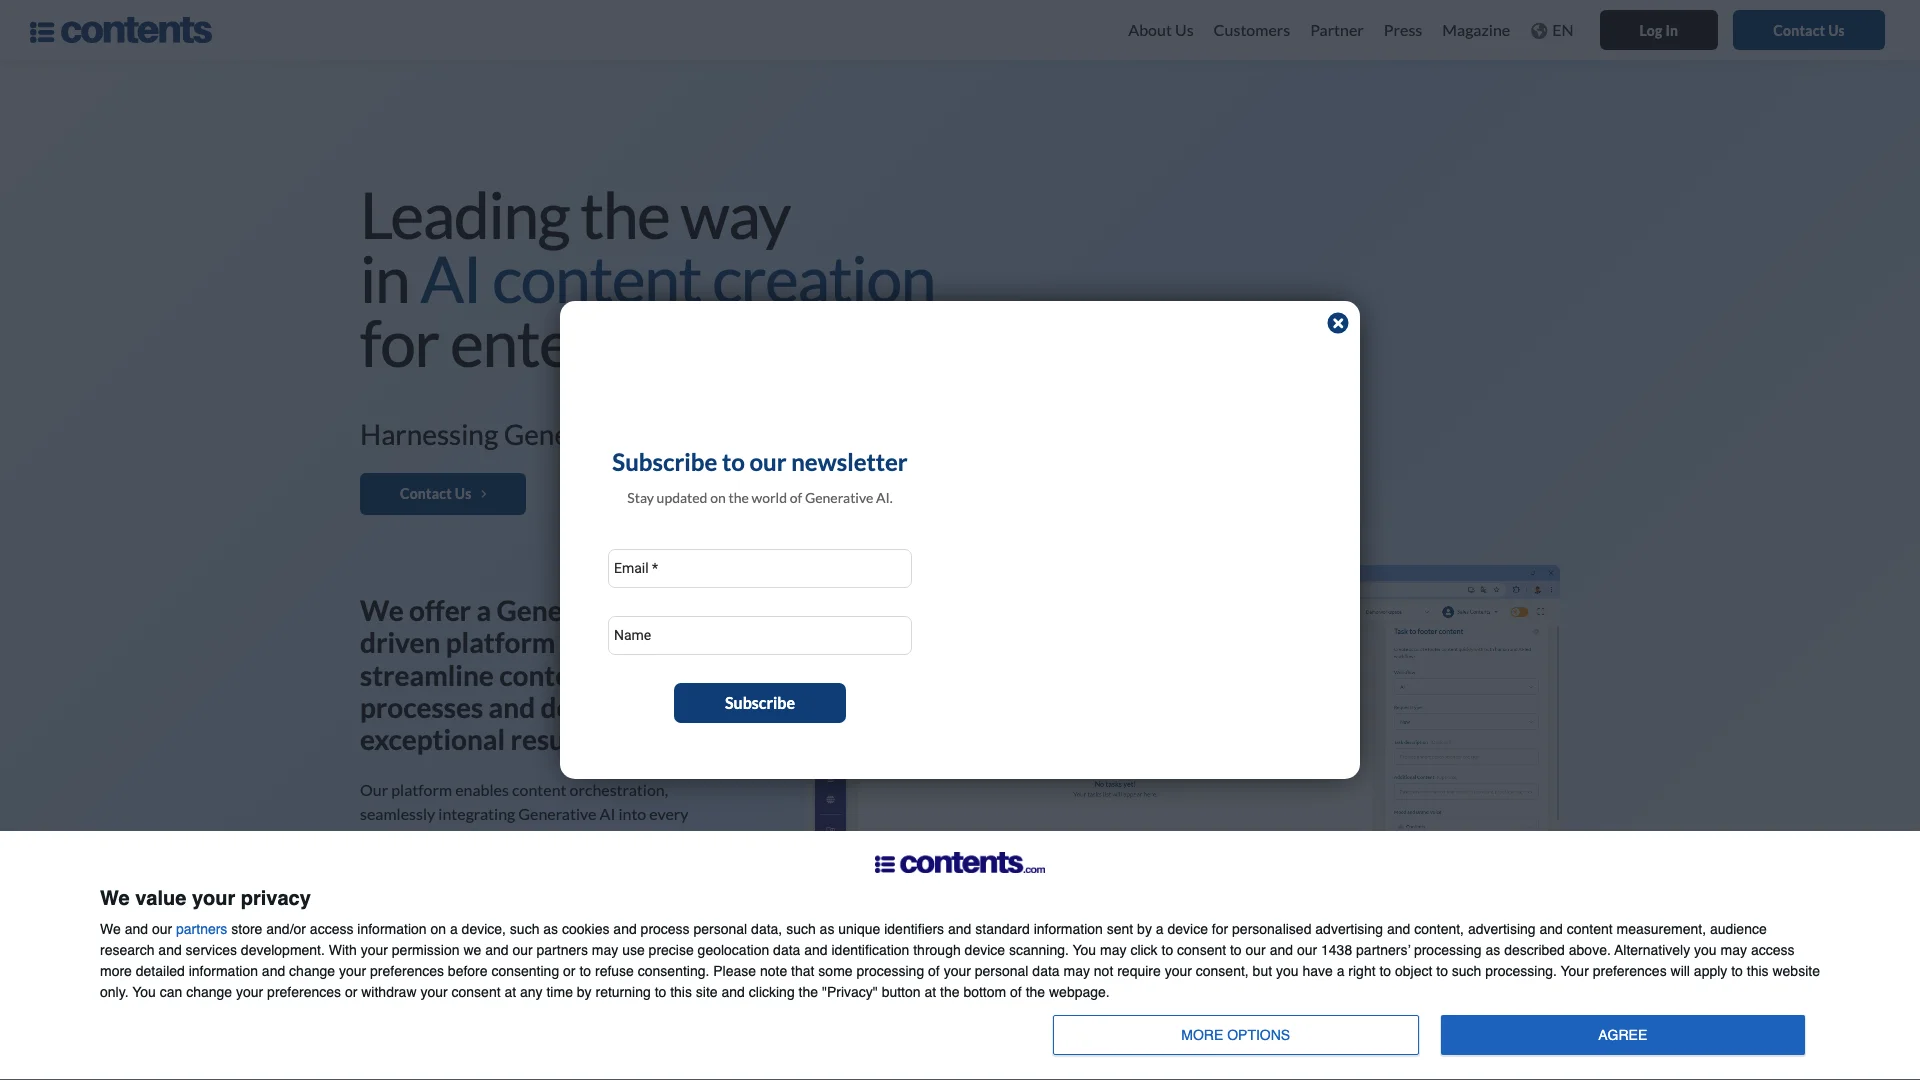Click Subscribe button in newsletter modal
Viewport: 1920px width, 1080px height.
(x=758, y=703)
